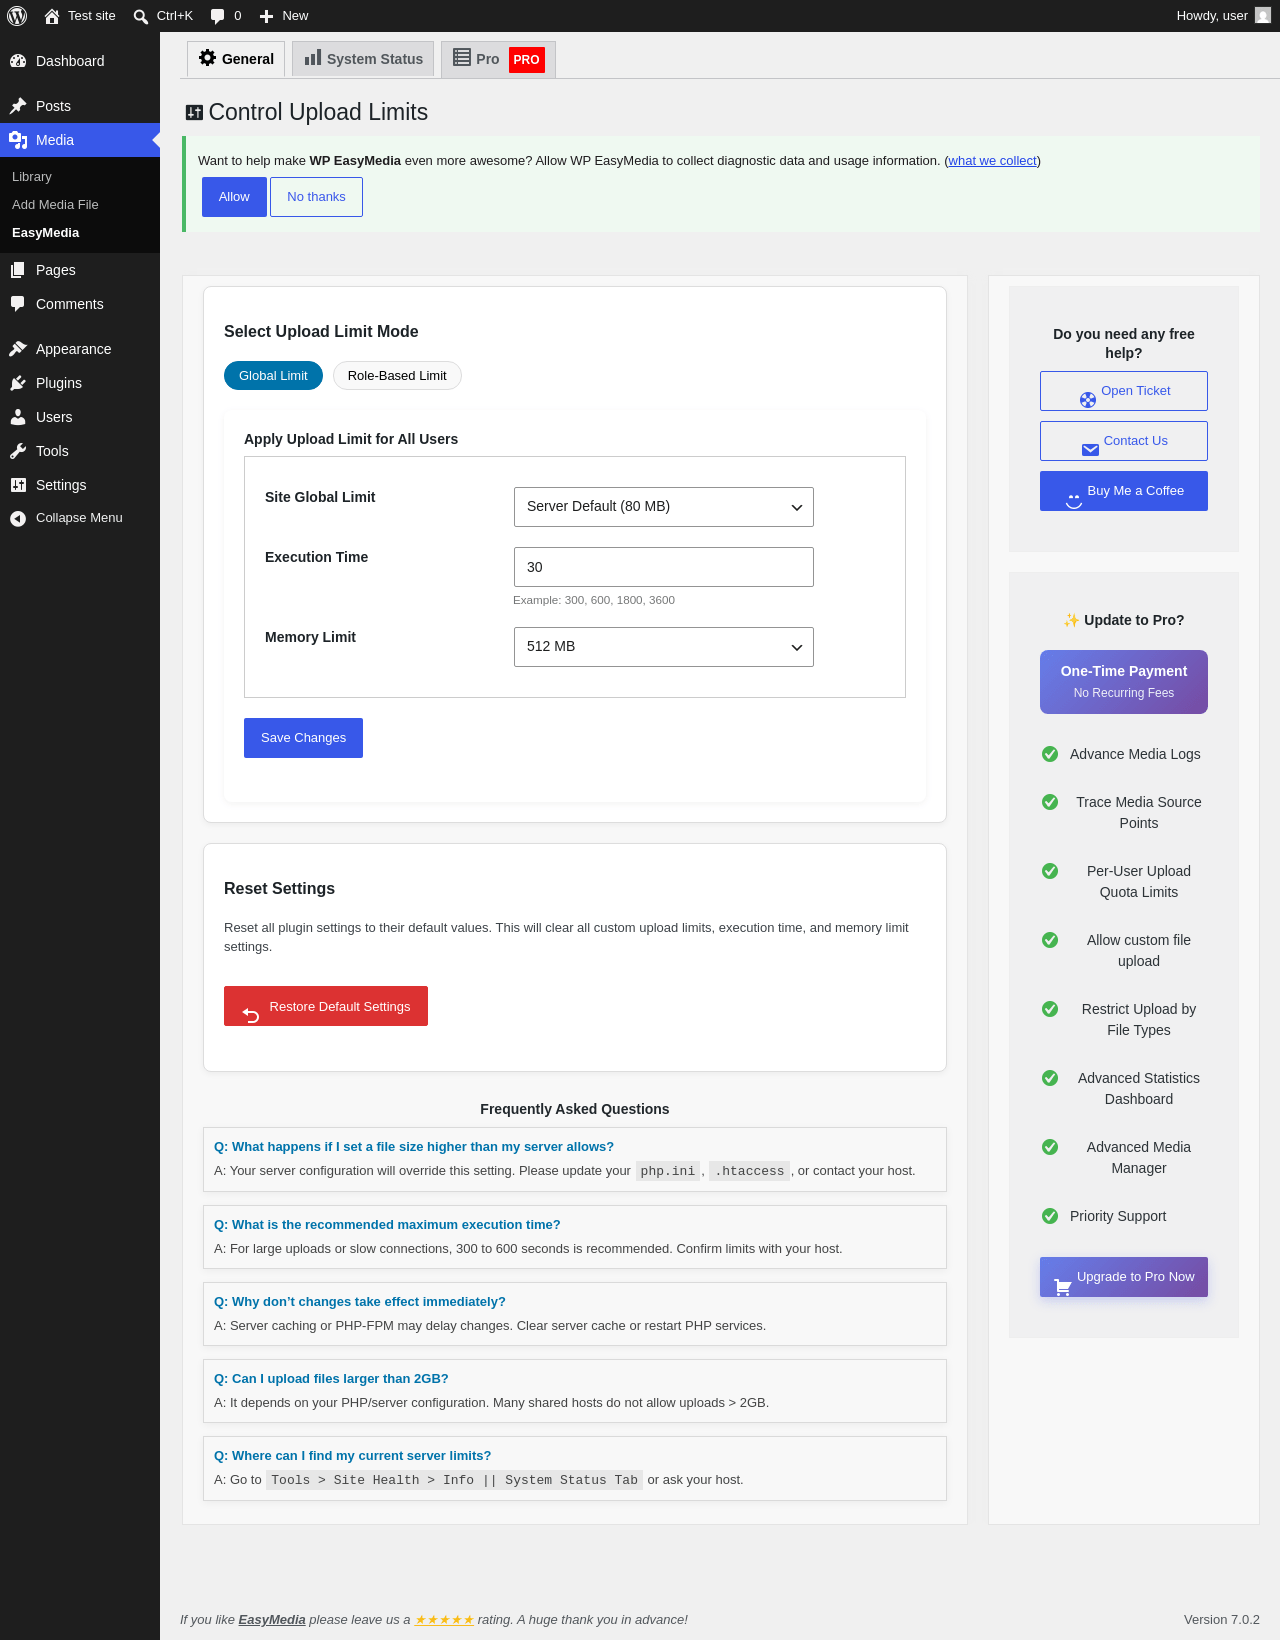Click FAQ question about files larger than 2GB
The image size is (1280, 1640).
click(331, 1379)
